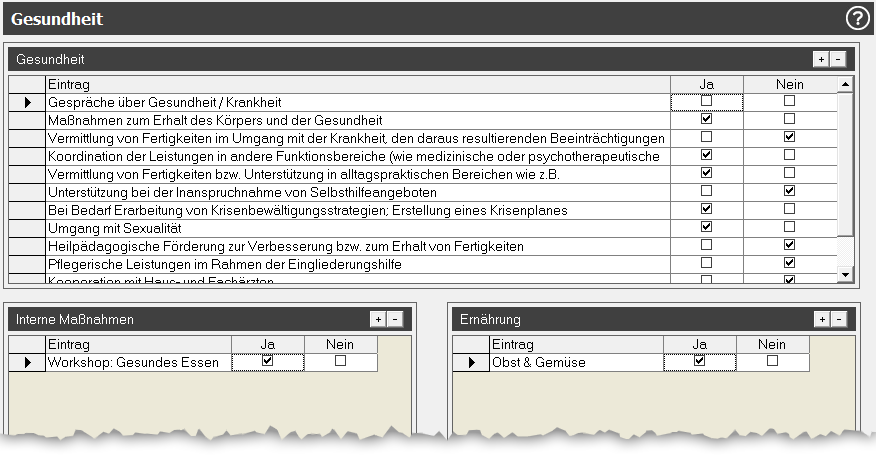Click minus button in Ernährung panel
This screenshot has height=455, width=876.
(x=838, y=319)
